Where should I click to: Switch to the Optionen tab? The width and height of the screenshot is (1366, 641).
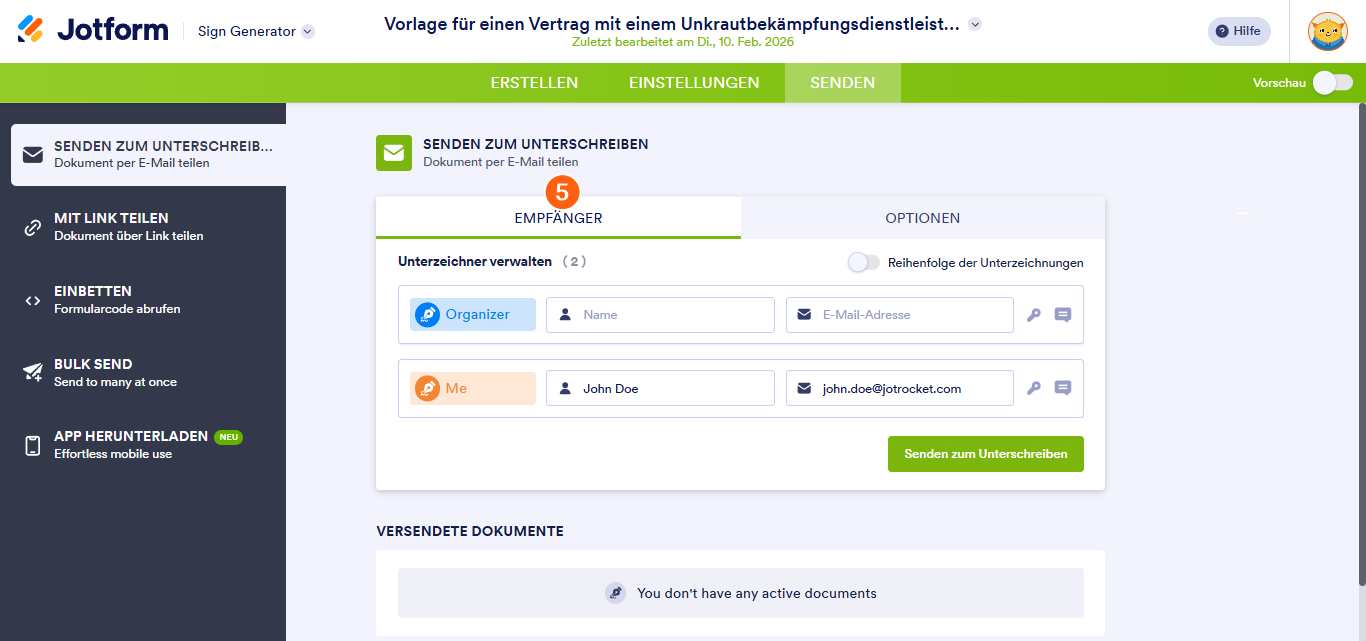click(x=922, y=217)
